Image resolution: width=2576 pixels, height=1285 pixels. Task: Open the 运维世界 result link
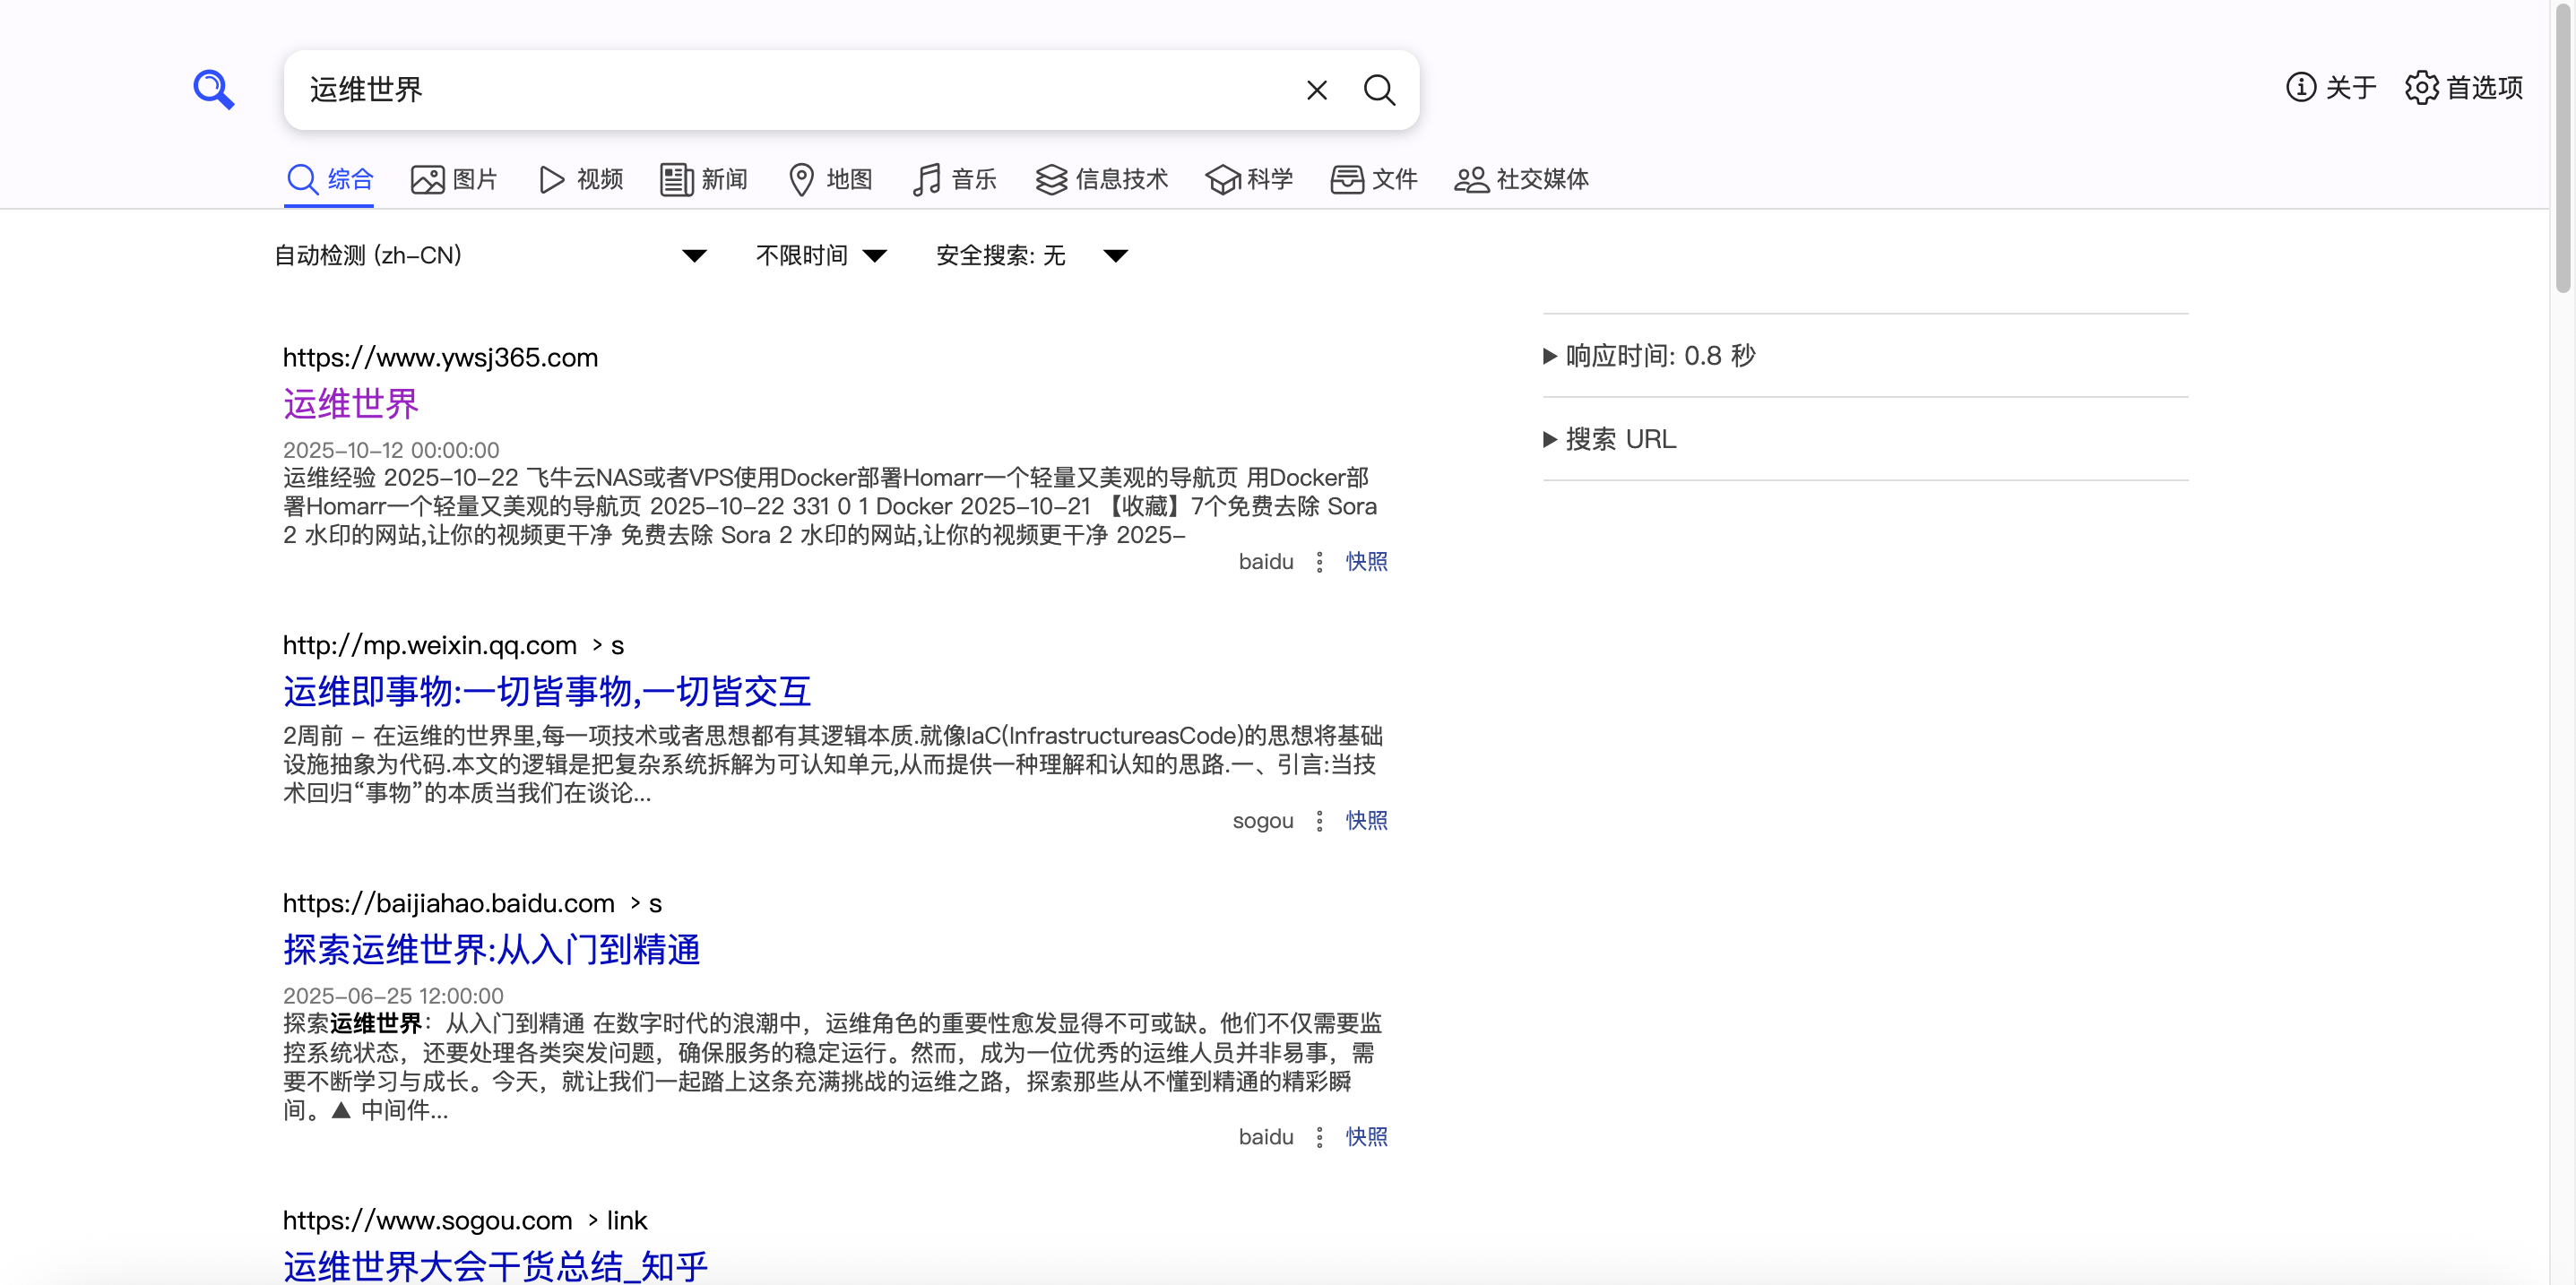pos(350,404)
